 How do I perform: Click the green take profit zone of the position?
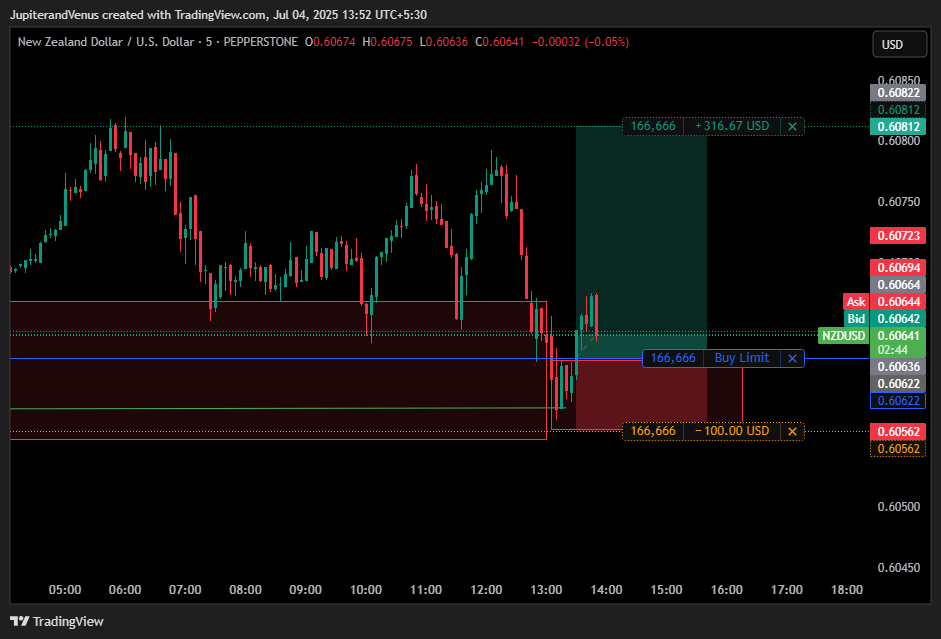pos(641,240)
